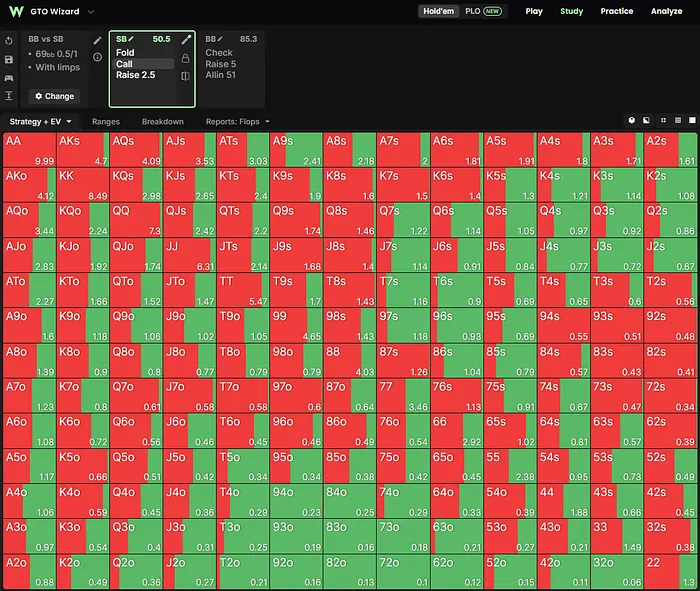Click the Change settings button
Image resolution: width=700 pixels, height=591 pixels.
54,96
